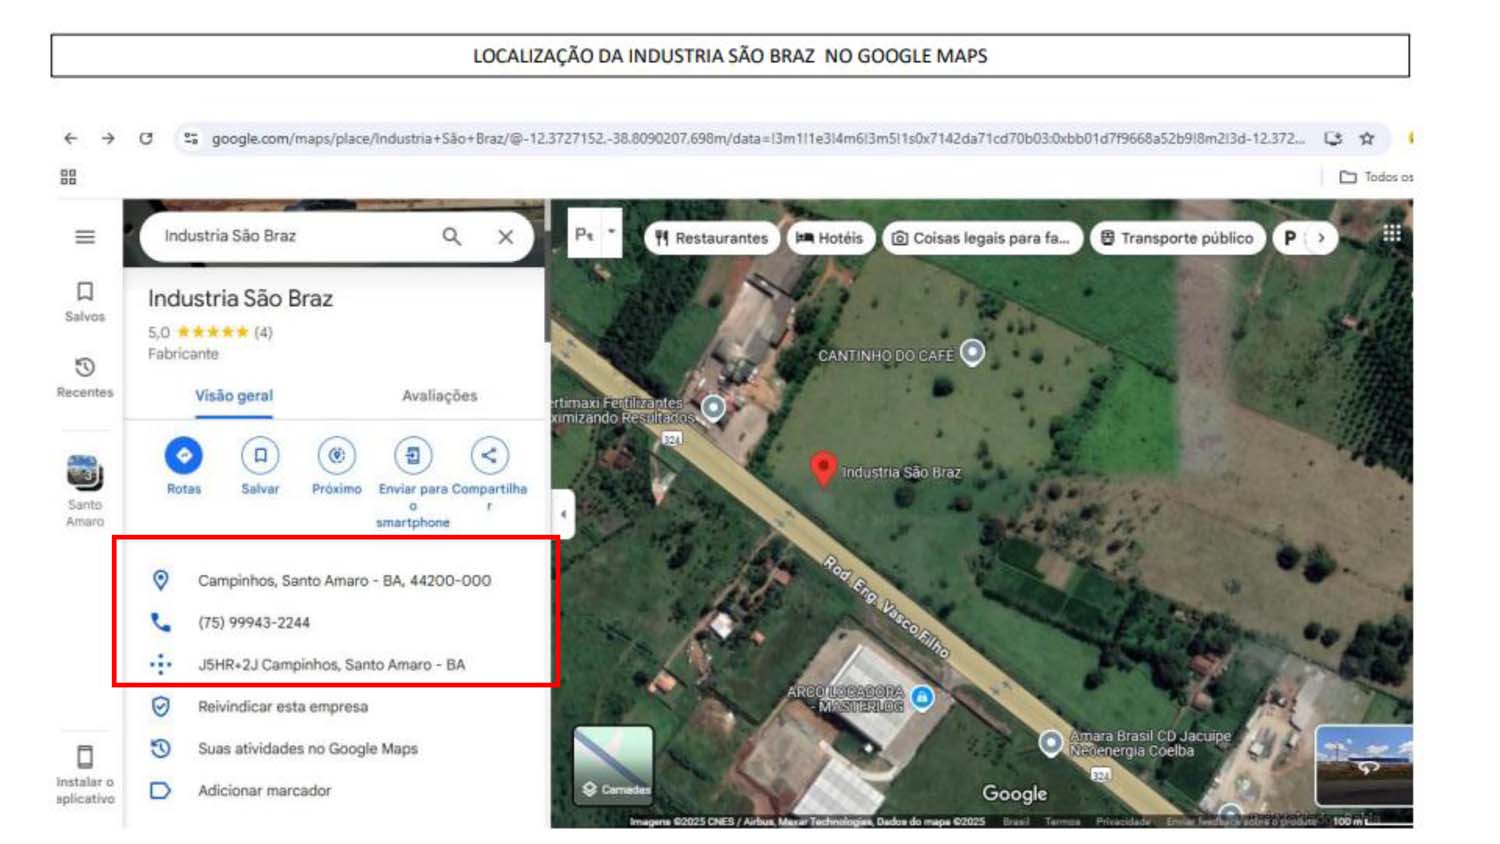Viewport: 1500px width, 844px height.
Task: Bookmark this page with the star icon
Action: pos(1367,138)
